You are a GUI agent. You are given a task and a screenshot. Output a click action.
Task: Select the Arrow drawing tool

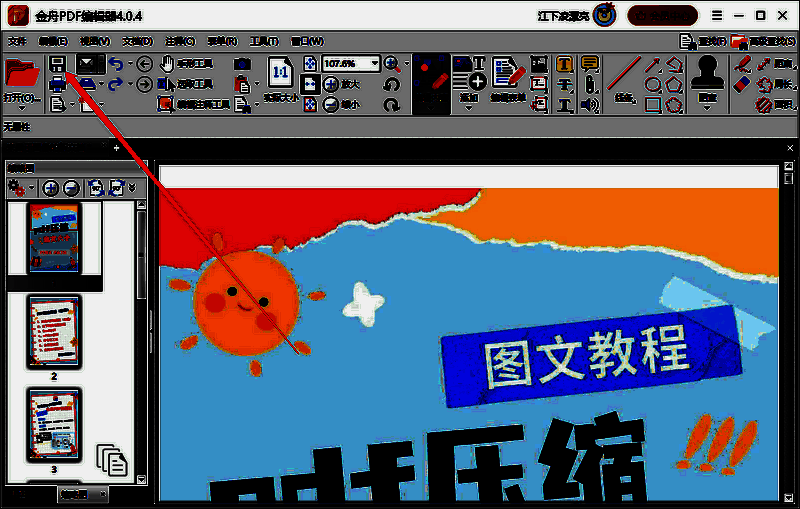[x=653, y=65]
